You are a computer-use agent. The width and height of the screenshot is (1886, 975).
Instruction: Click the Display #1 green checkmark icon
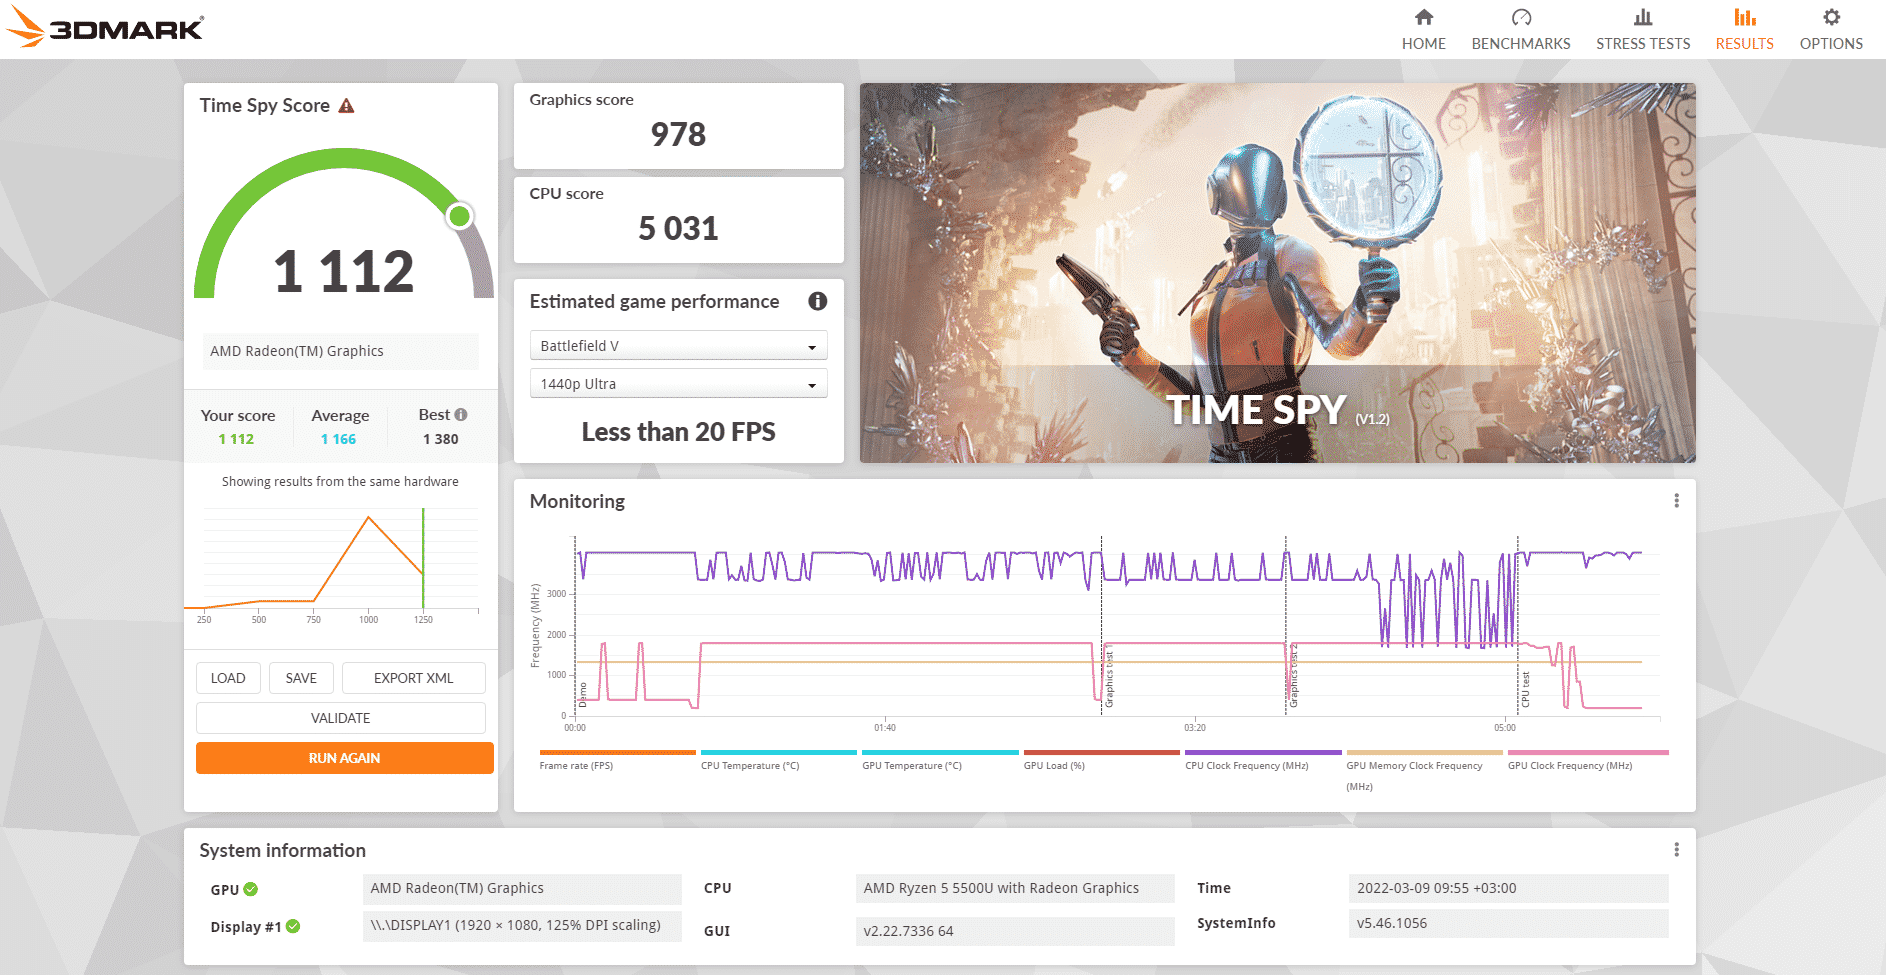[x=293, y=927]
